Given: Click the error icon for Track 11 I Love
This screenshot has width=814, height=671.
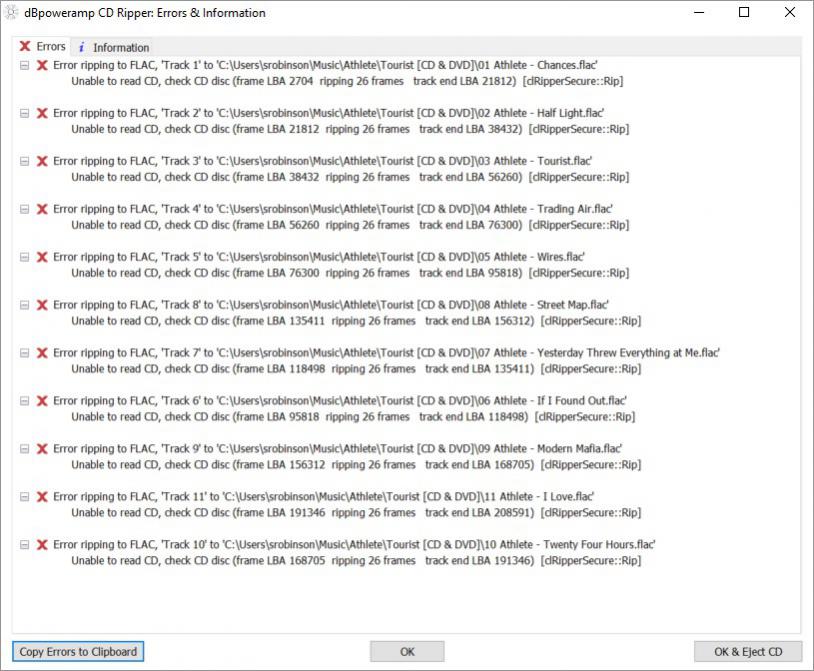Looking at the screenshot, I should coord(42,497).
